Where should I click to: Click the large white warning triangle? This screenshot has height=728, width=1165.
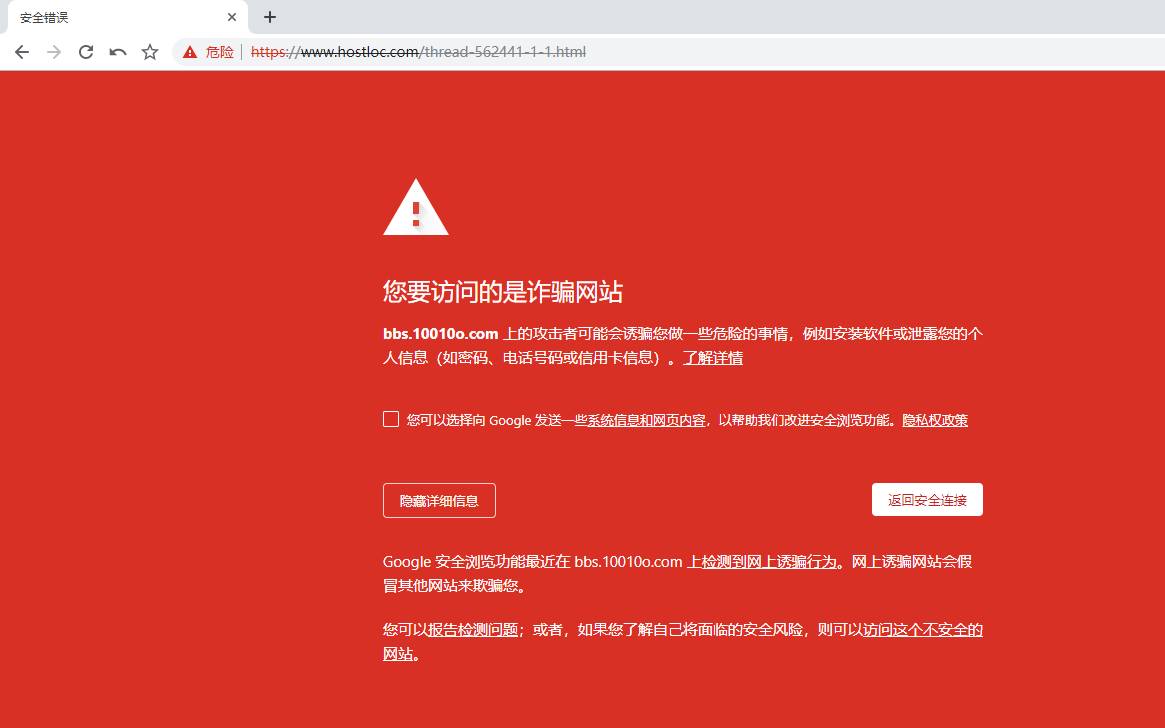(x=415, y=207)
